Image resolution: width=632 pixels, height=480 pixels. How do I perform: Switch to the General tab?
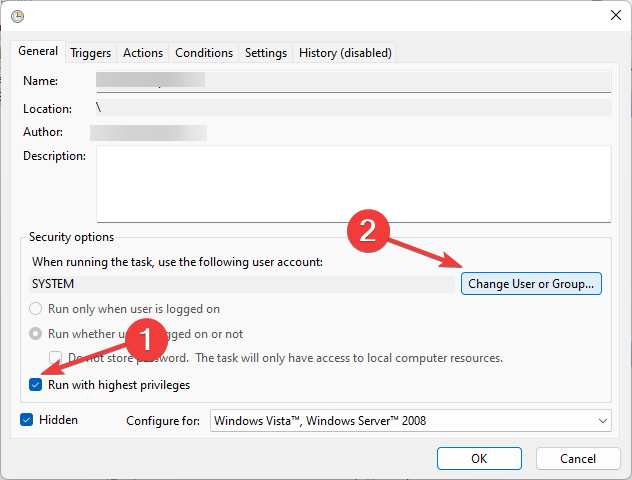[x=38, y=51]
